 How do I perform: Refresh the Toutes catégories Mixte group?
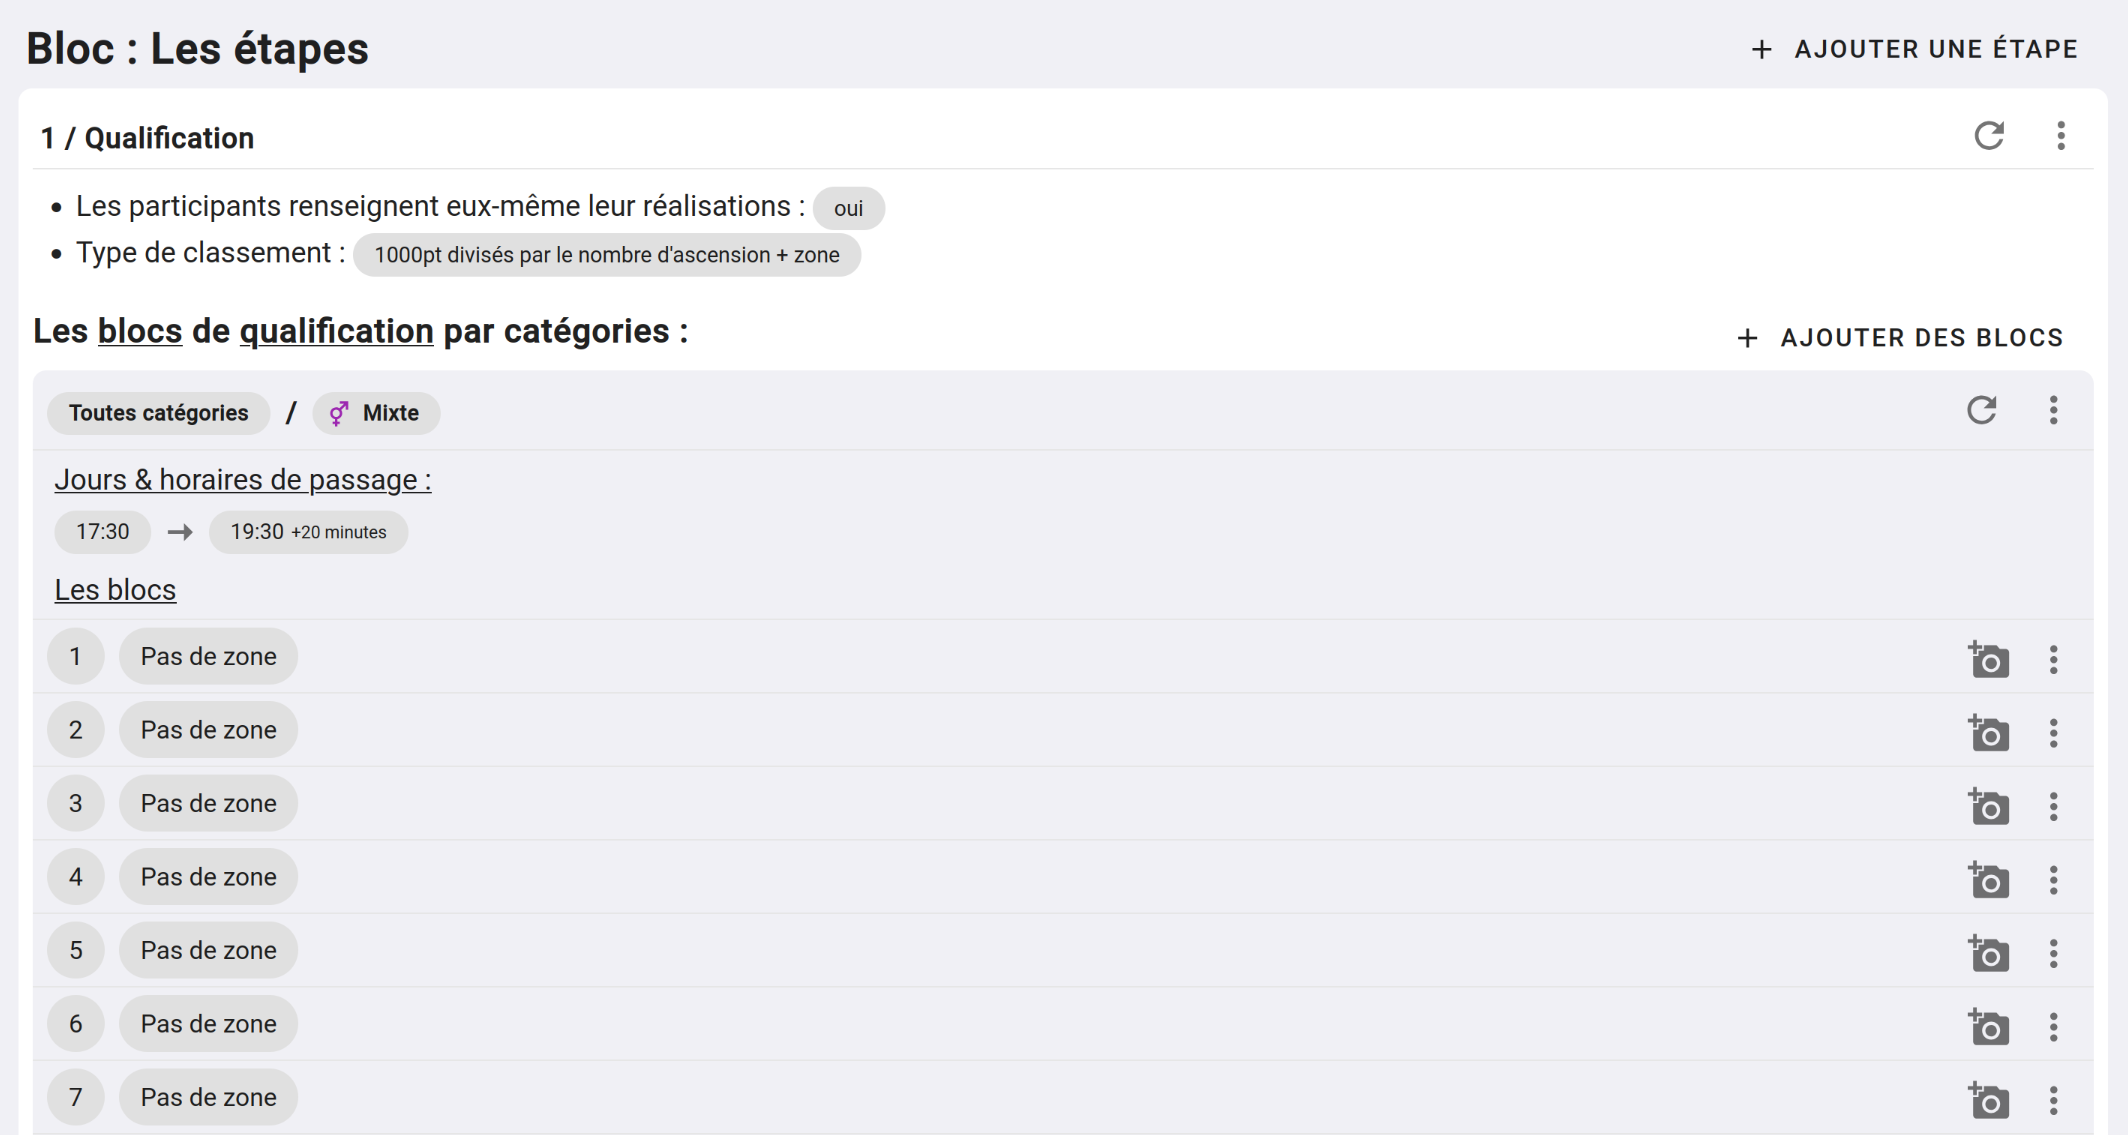tap(1981, 411)
